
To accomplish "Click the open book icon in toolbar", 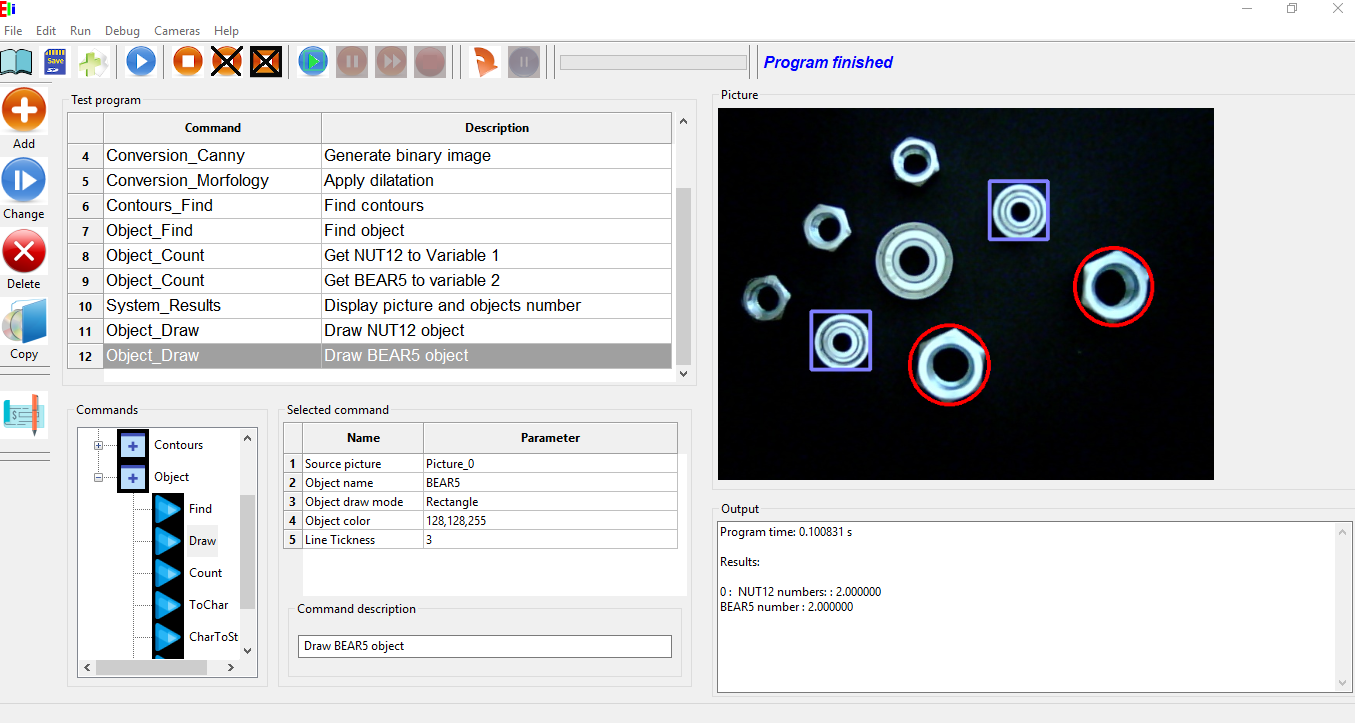I will (x=16, y=62).
